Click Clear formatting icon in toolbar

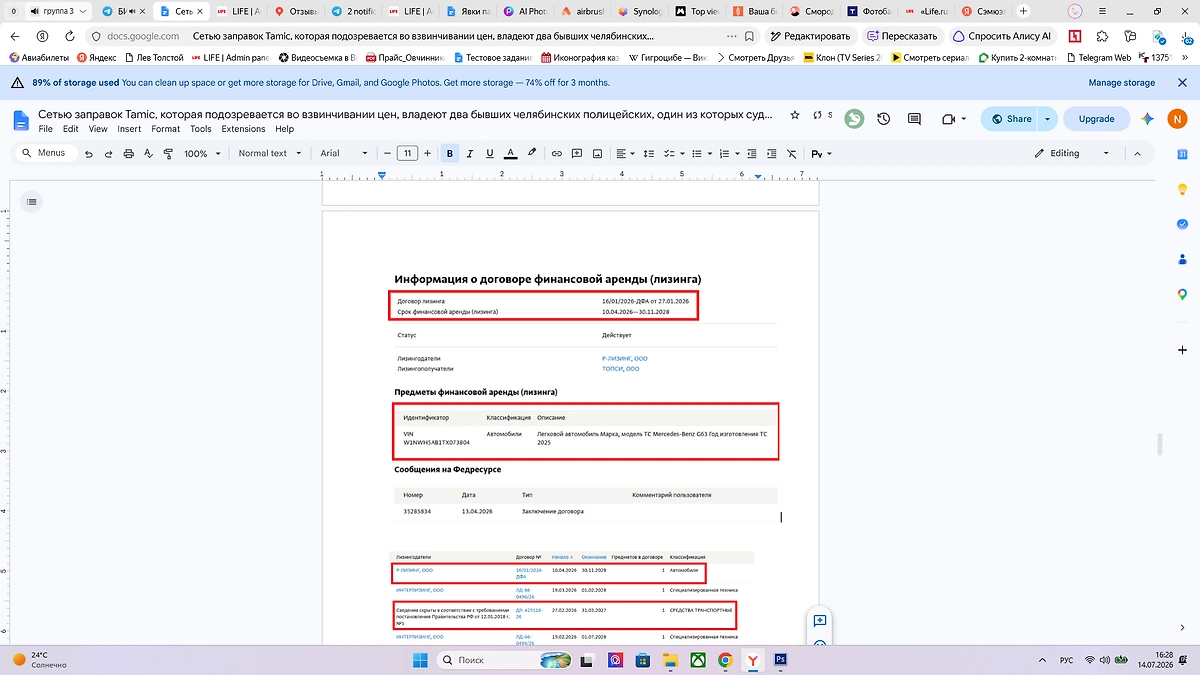click(x=791, y=154)
